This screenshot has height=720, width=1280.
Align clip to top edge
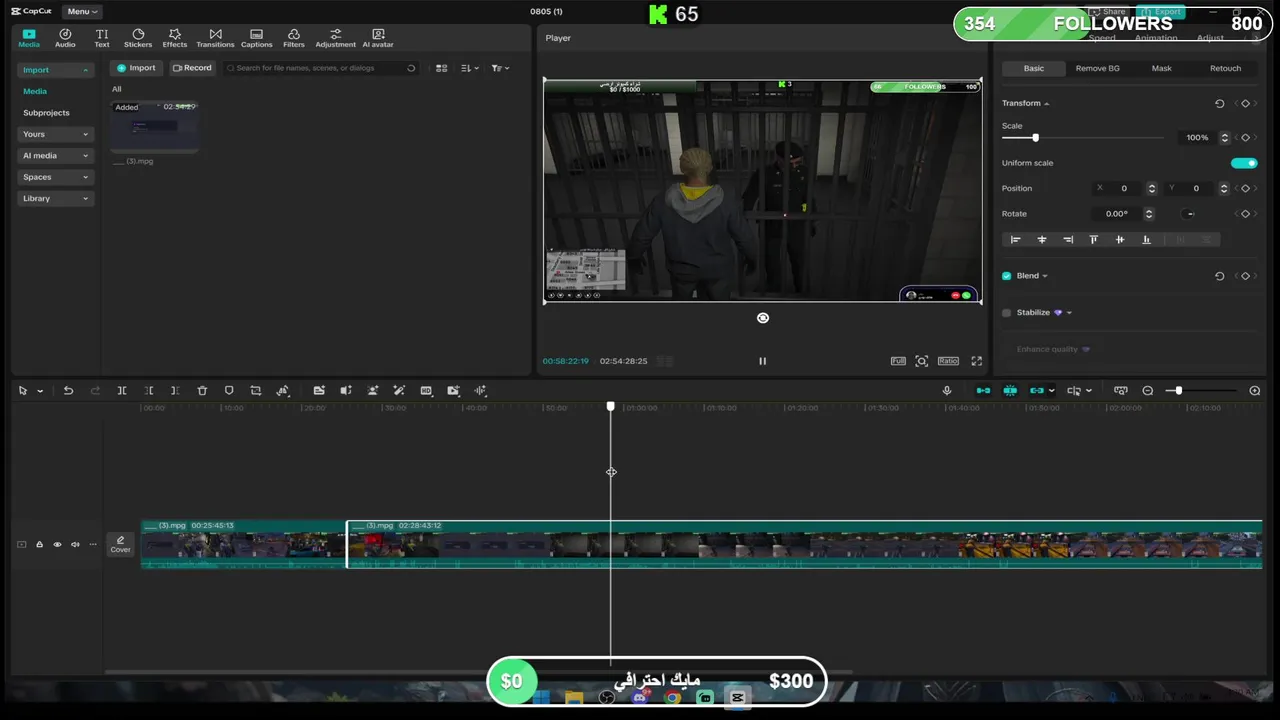coord(1093,240)
